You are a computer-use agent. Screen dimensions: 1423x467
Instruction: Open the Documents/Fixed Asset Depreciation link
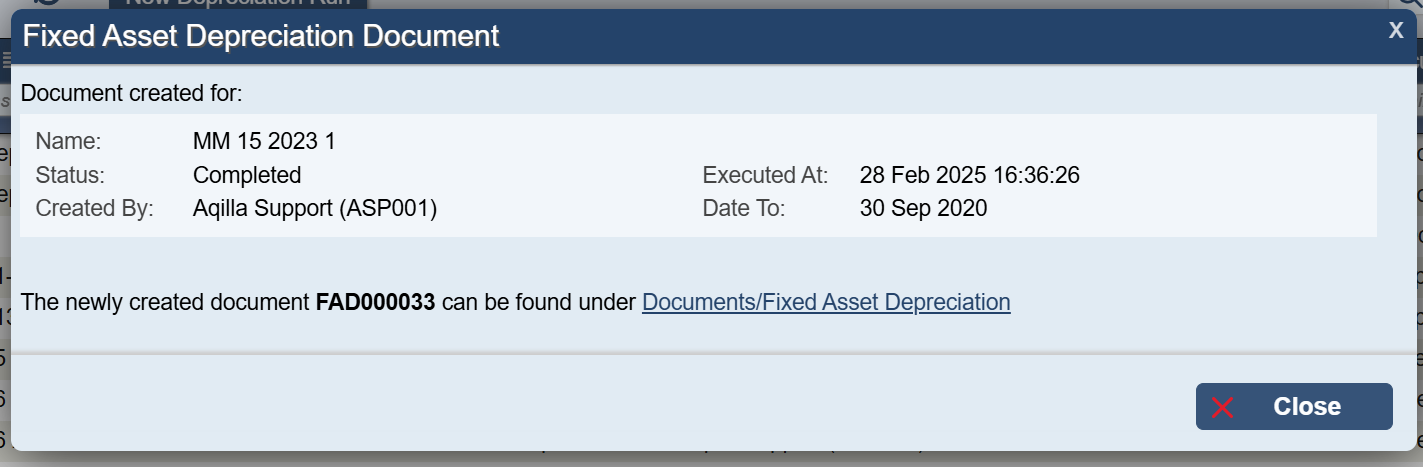826,302
